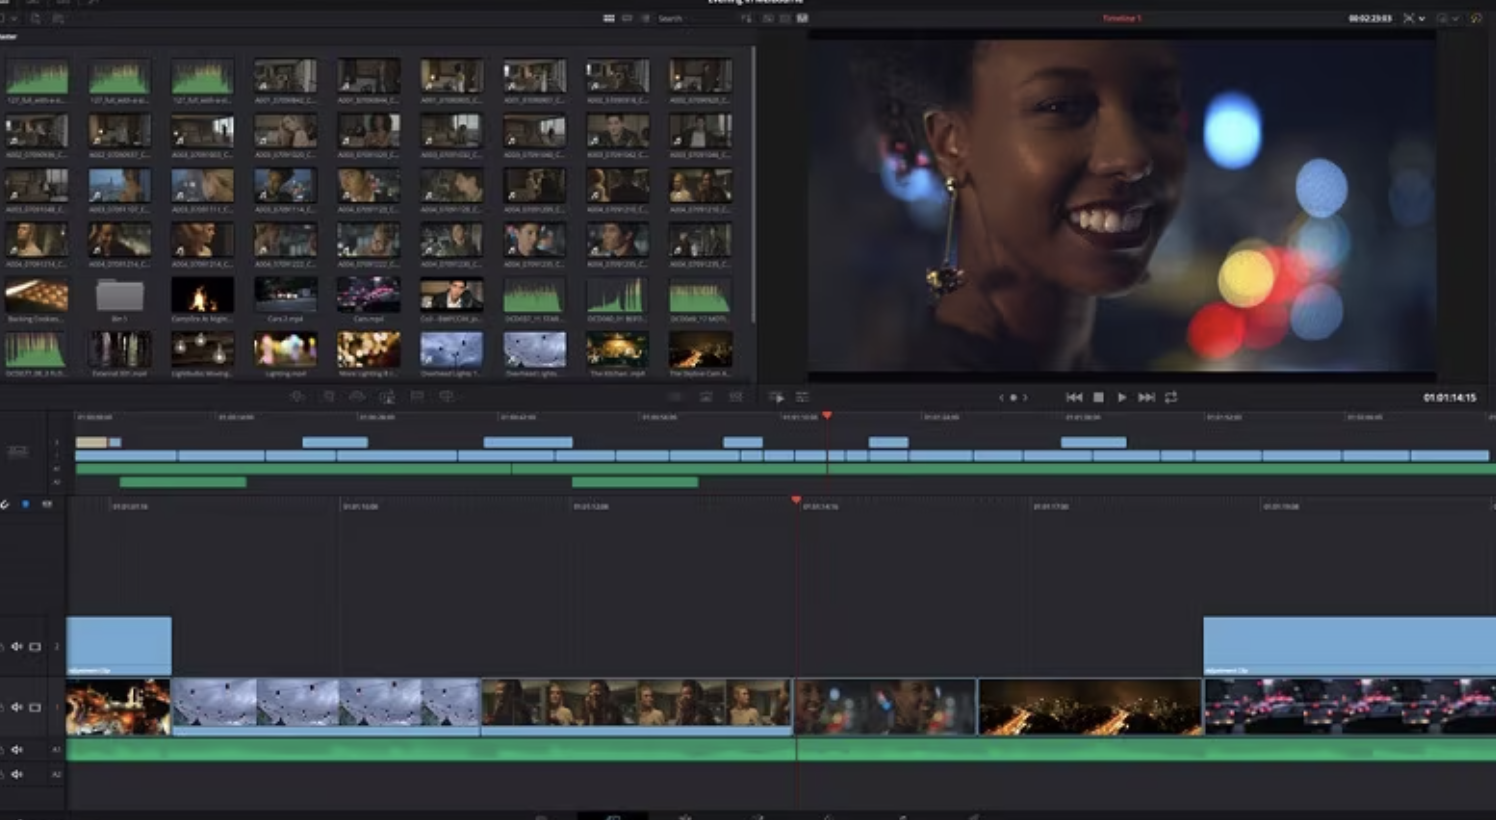The height and width of the screenshot is (820, 1496).
Task: Toggle the bypass color grades icon
Action: (x=1476, y=18)
